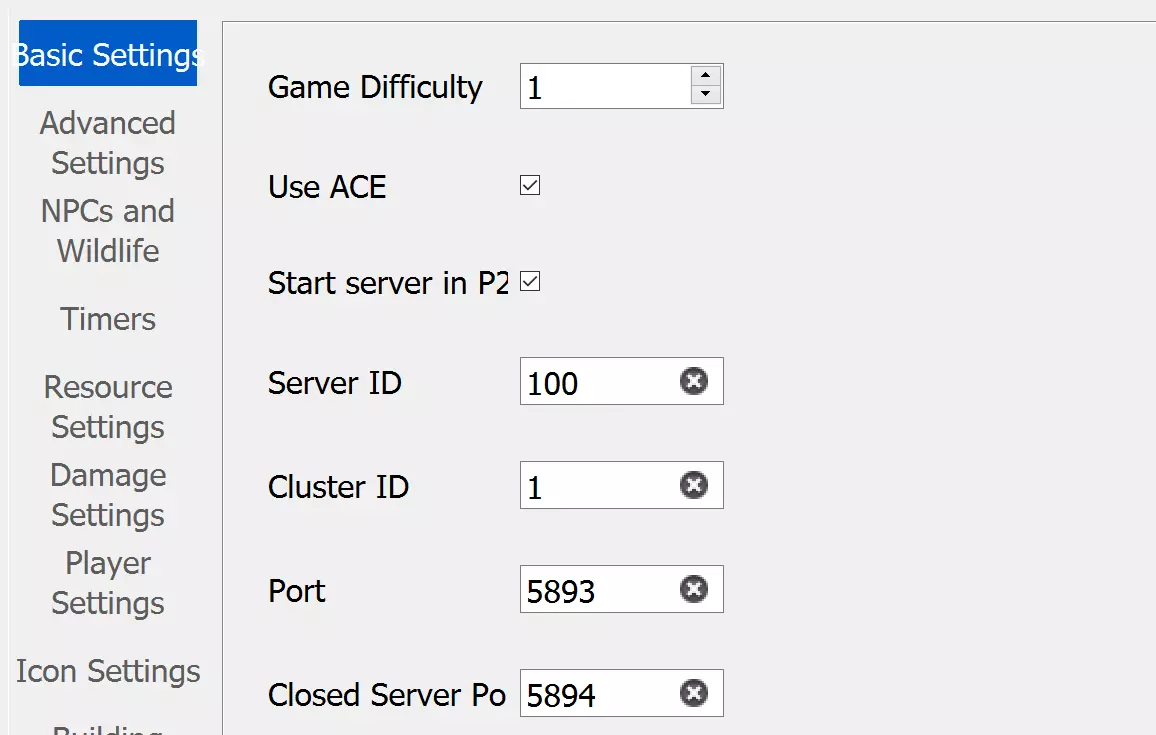Open Damage Settings section
The width and height of the screenshot is (1156, 735).
click(108, 495)
